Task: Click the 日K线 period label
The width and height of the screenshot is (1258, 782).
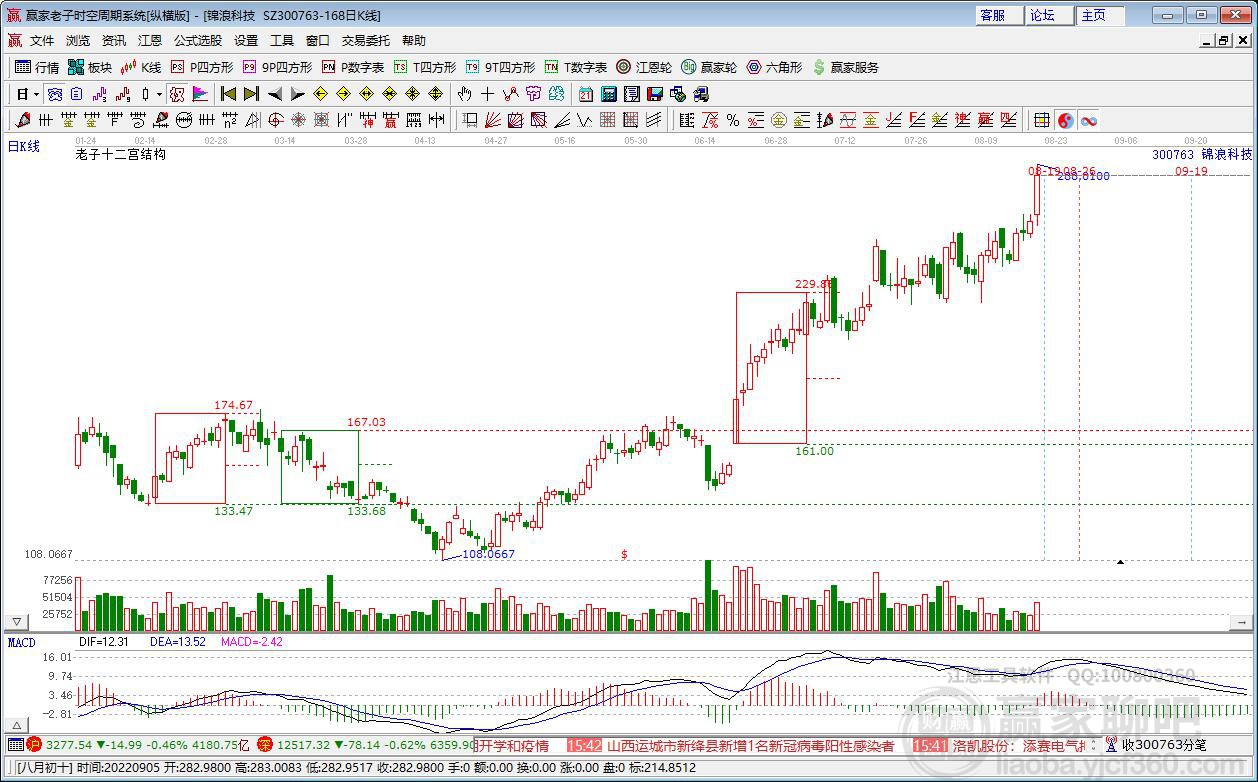Action: (x=24, y=146)
